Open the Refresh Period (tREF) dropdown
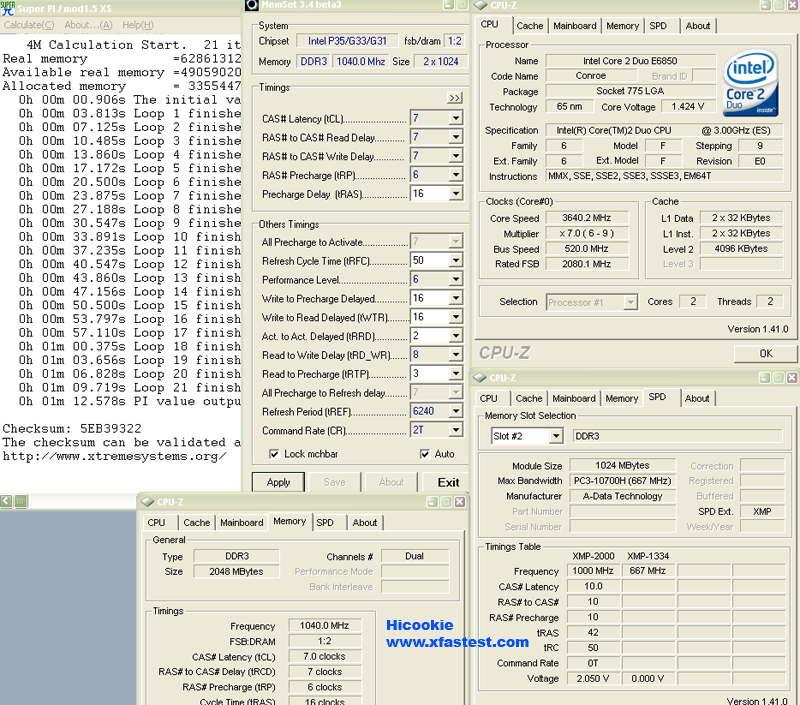 pos(456,411)
